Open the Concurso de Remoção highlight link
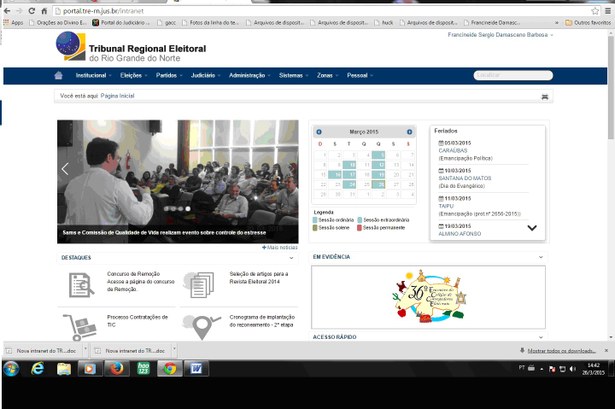The width and height of the screenshot is (615, 409). (x=140, y=282)
